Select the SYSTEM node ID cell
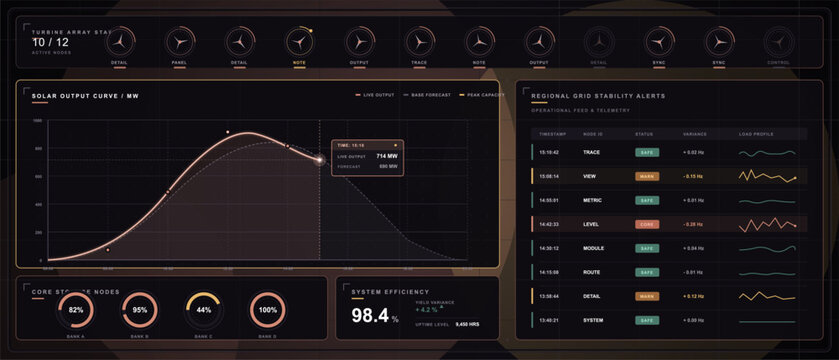 tap(593, 320)
